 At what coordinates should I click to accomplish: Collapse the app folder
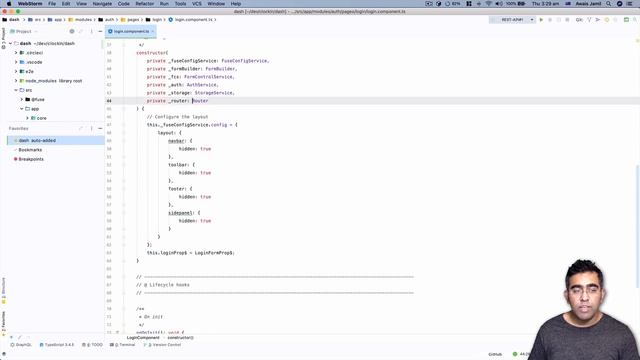[22, 109]
